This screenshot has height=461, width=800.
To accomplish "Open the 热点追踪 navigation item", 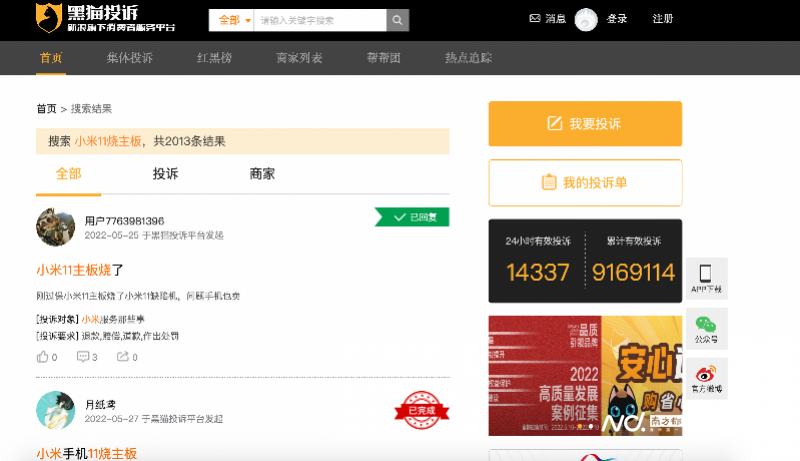I will pyautogui.click(x=468, y=58).
